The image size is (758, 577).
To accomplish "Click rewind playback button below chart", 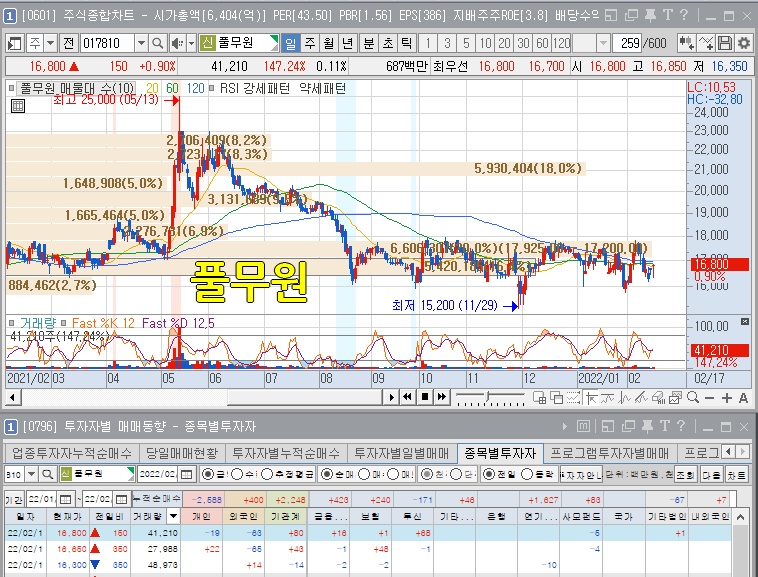I will pos(407,397).
